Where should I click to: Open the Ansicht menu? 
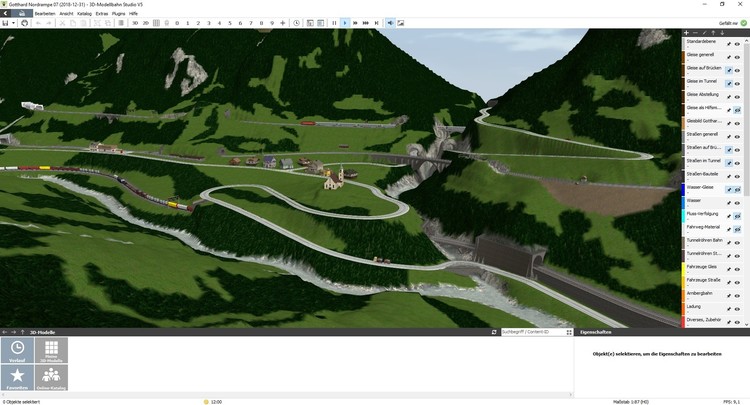66,14
